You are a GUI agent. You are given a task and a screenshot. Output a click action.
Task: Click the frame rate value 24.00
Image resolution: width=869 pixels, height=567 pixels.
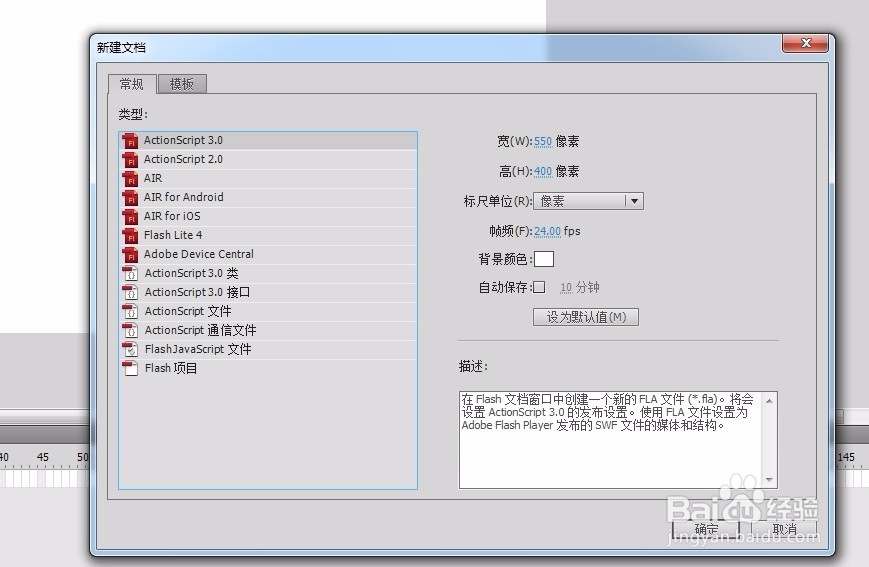(547, 231)
